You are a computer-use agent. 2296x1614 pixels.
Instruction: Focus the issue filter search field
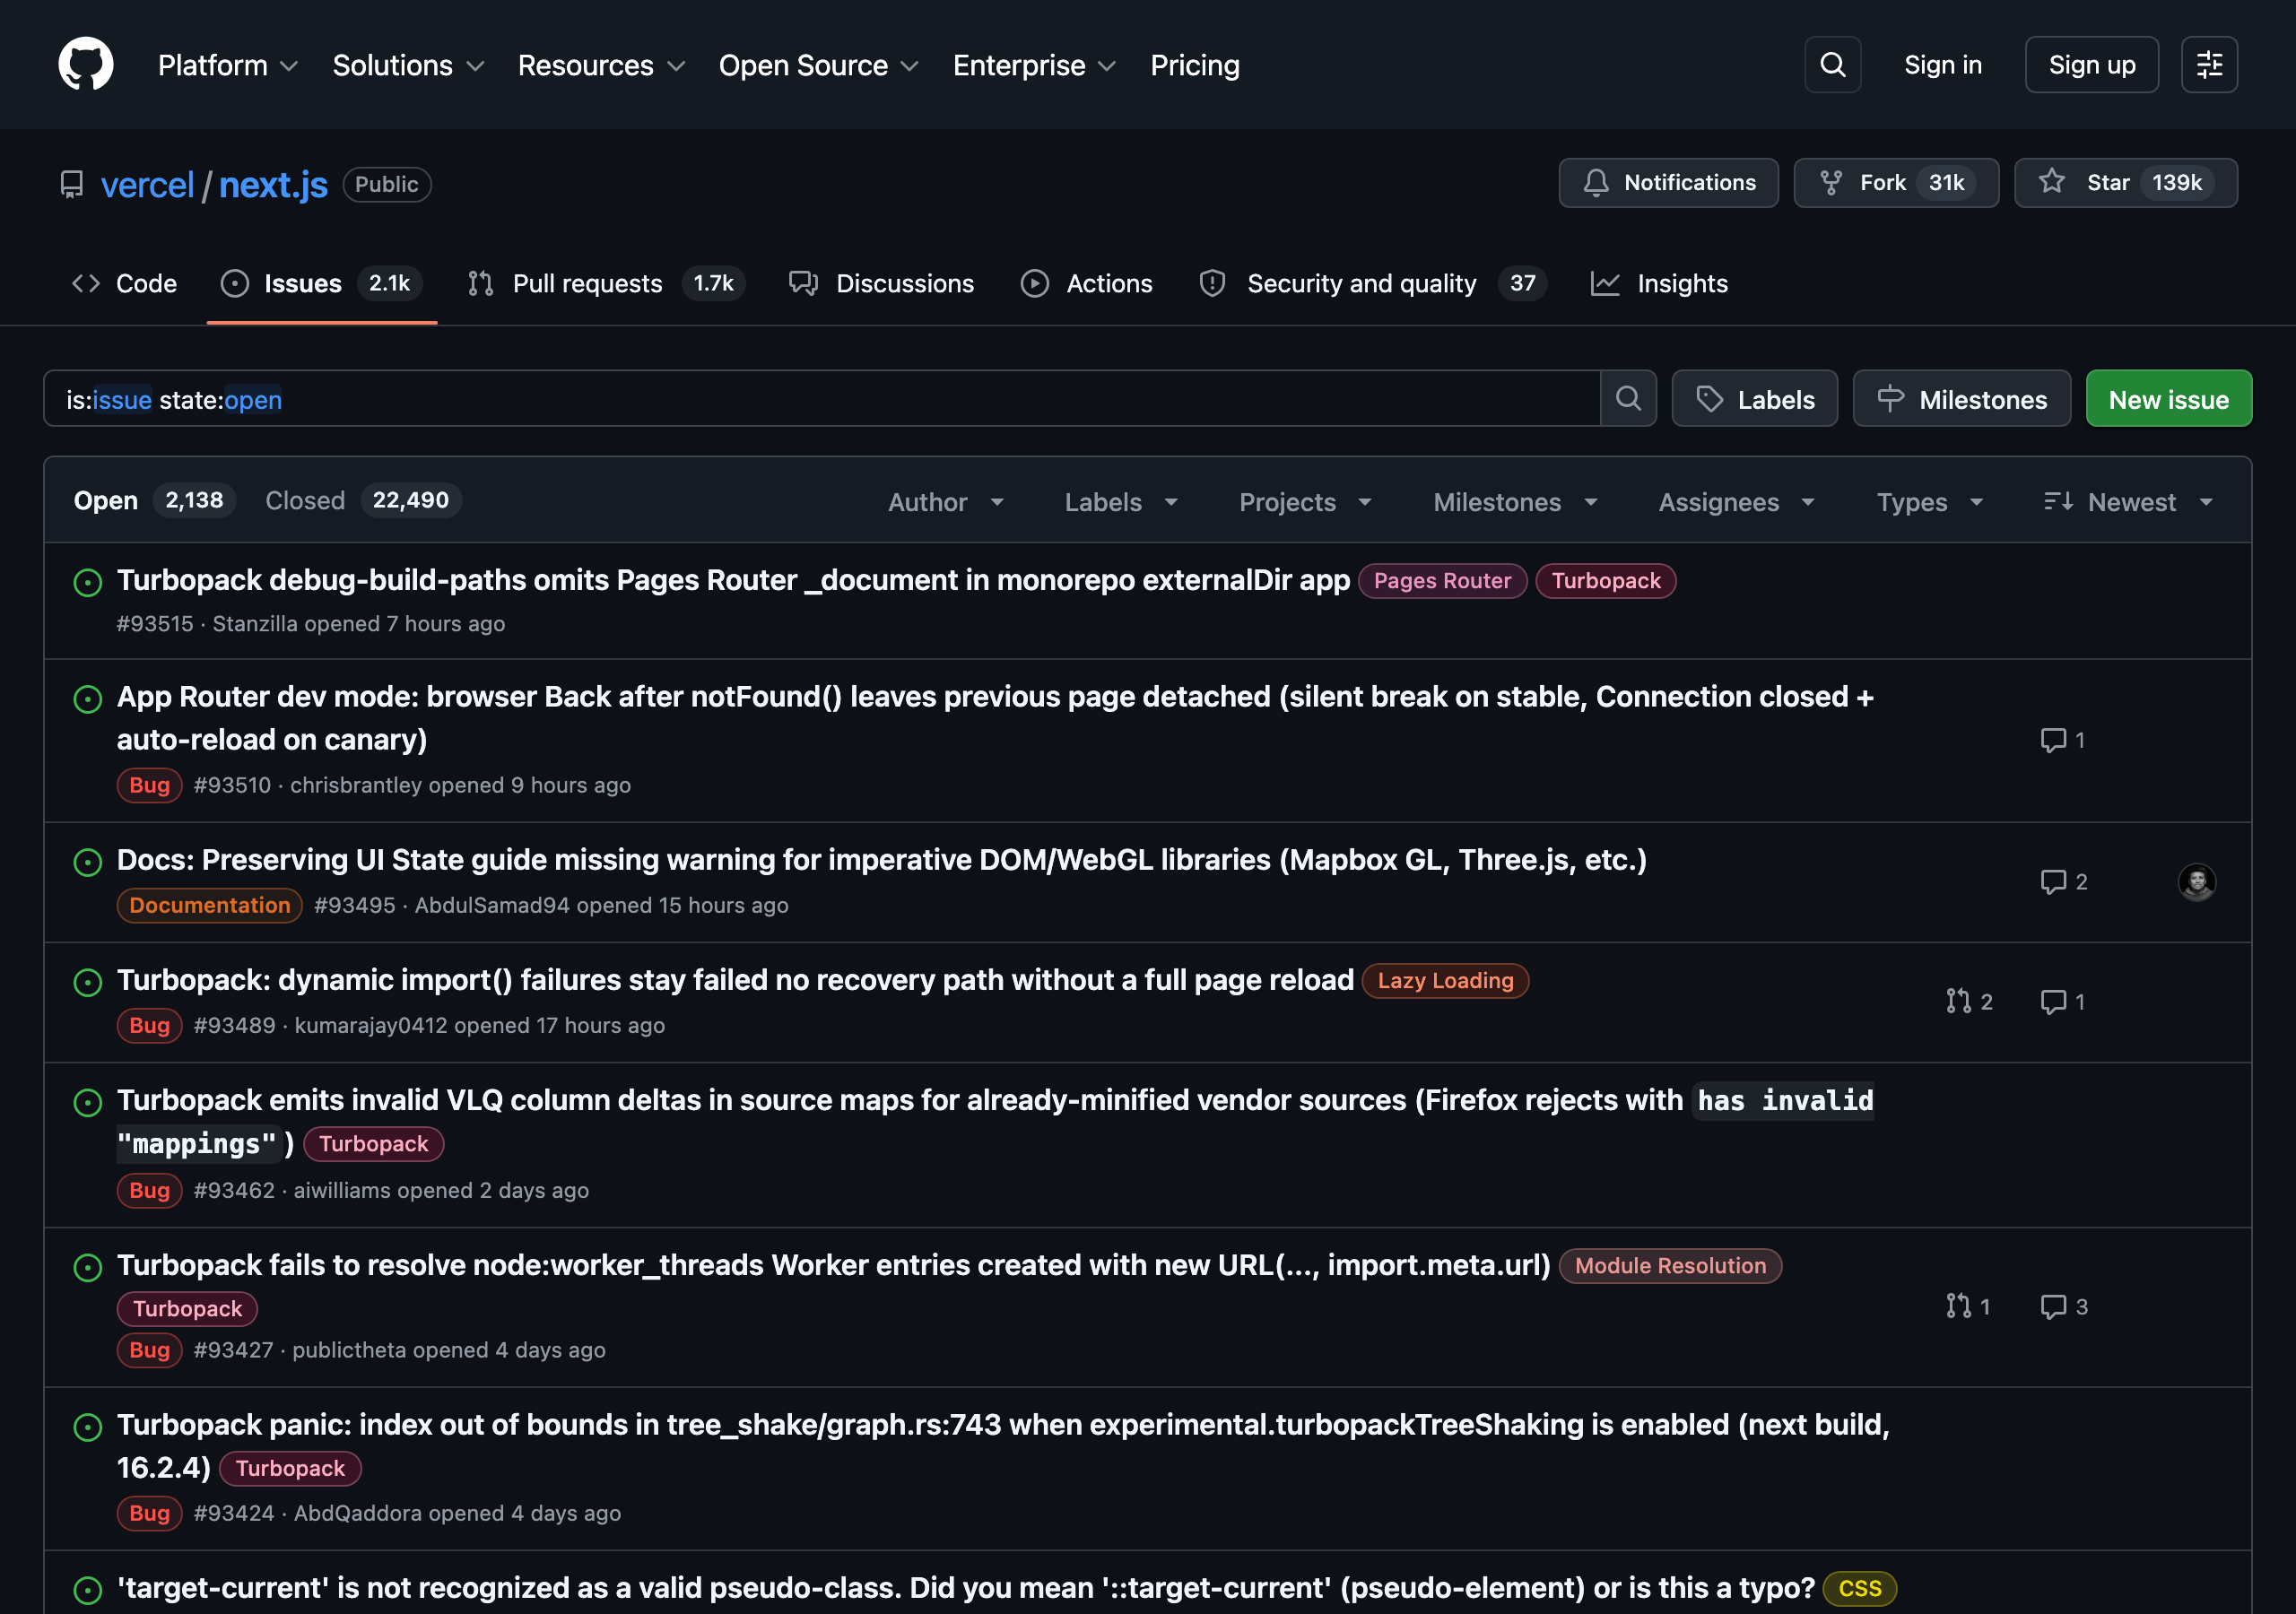(821, 399)
